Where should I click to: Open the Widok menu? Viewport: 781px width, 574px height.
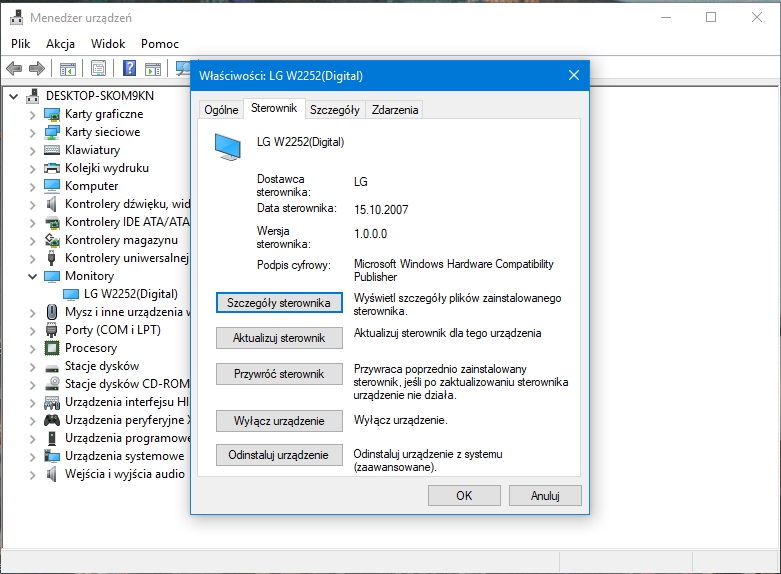pos(108,44)
